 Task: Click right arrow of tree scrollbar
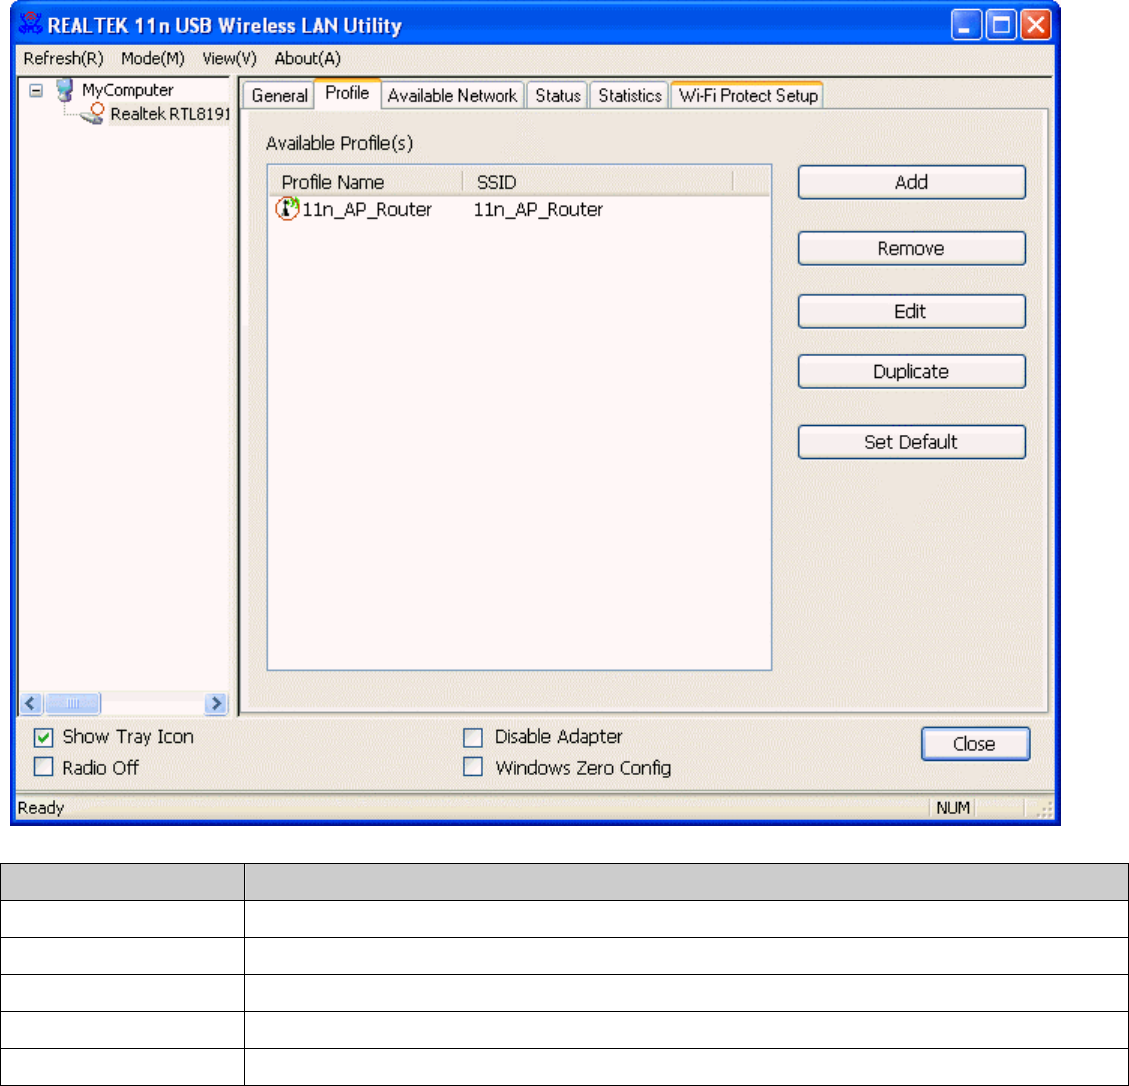pyautogui.click(x=215, y=703)
